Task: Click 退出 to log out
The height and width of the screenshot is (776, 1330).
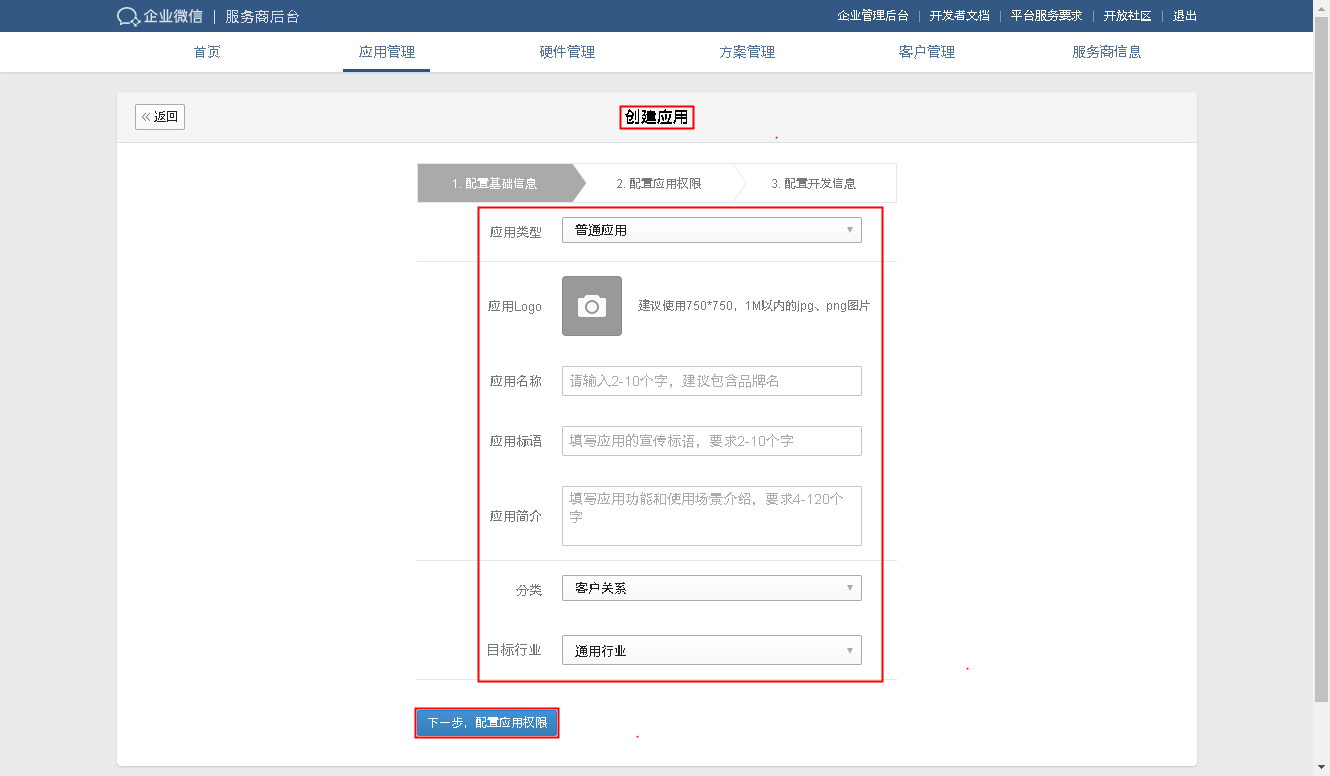Action: click(1184, 16)
